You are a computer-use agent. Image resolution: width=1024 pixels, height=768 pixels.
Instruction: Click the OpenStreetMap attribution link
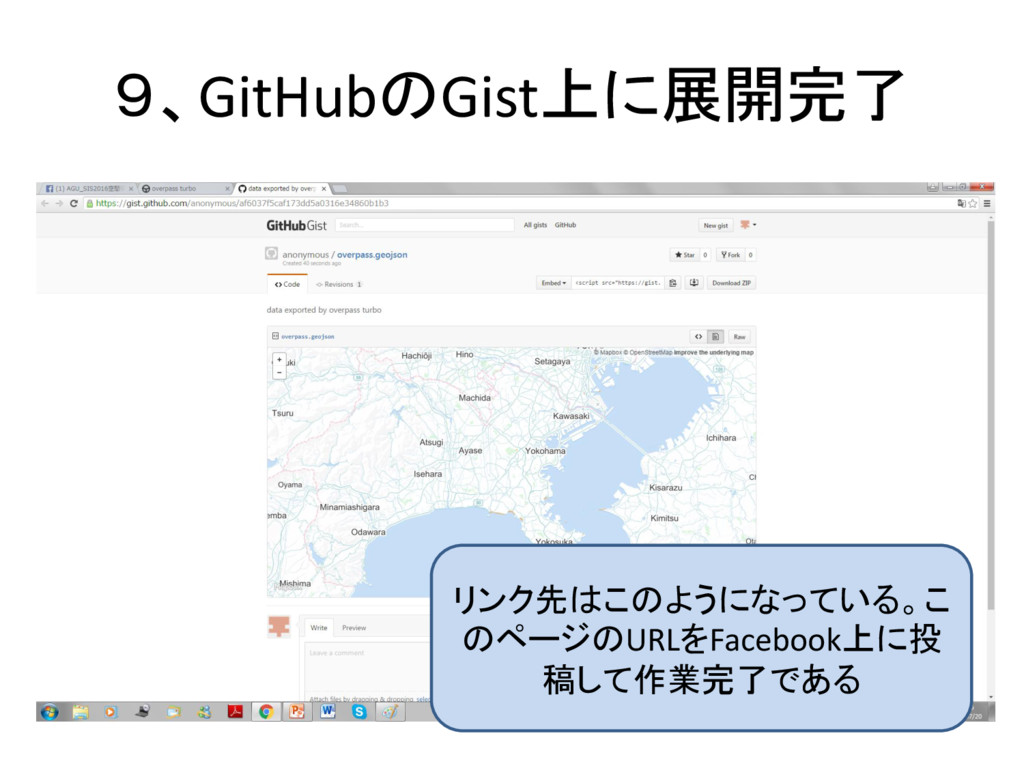point(648,353)
